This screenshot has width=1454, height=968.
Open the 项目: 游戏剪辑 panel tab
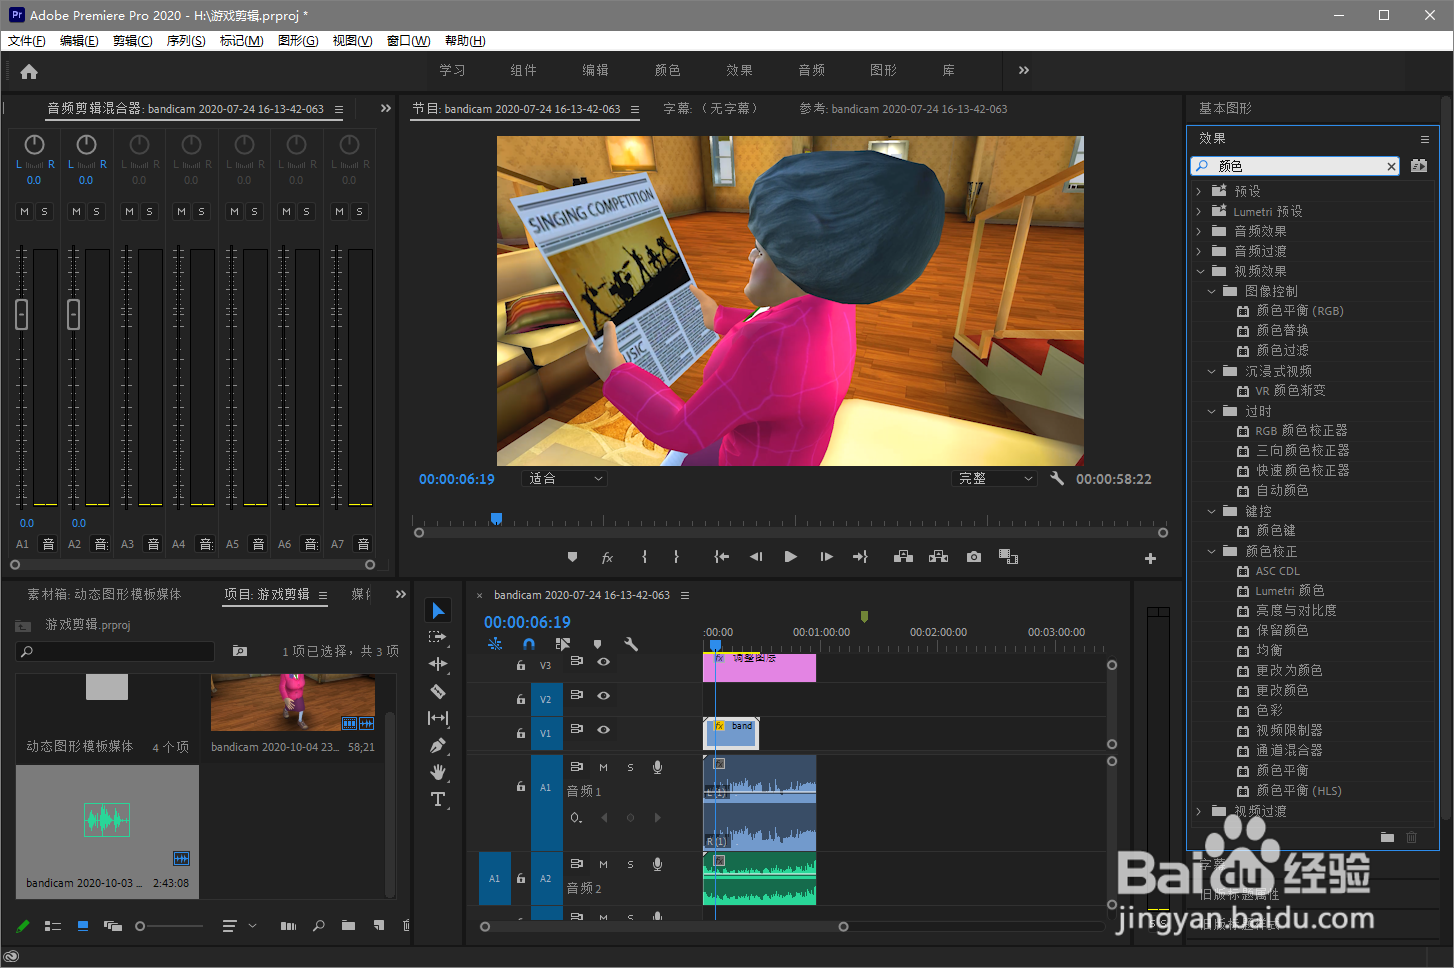click(x=267, y=594)
